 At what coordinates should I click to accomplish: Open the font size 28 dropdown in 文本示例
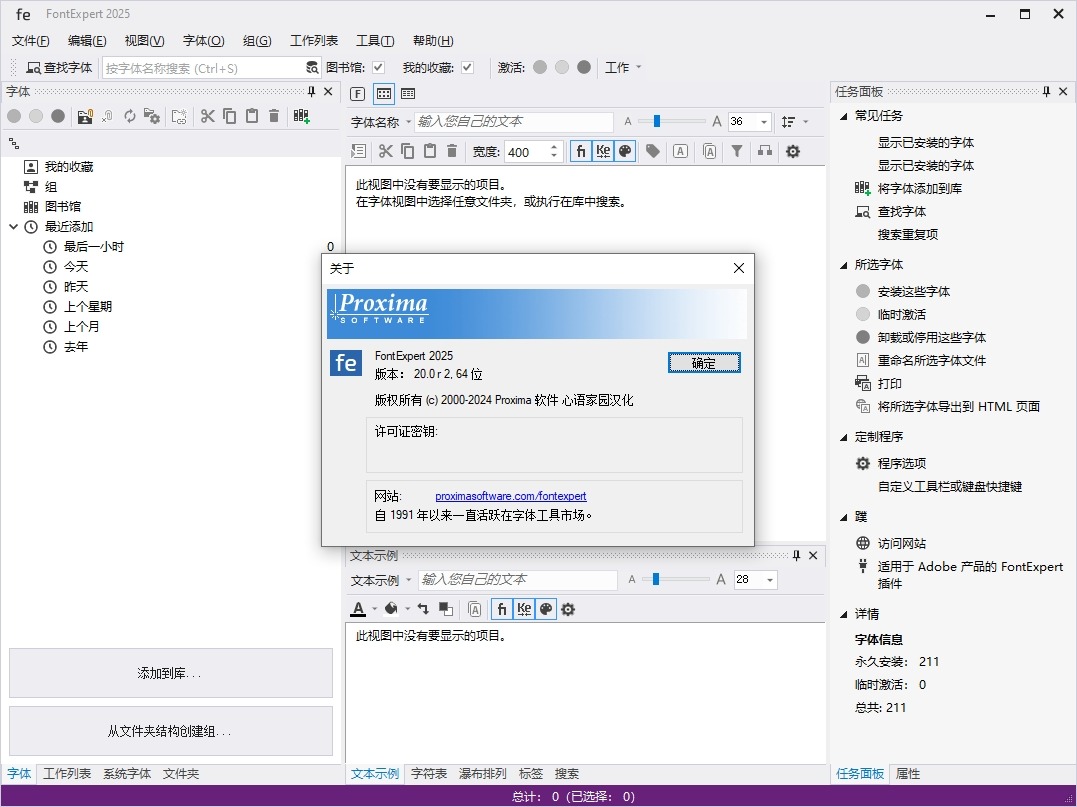coord(770,580)
